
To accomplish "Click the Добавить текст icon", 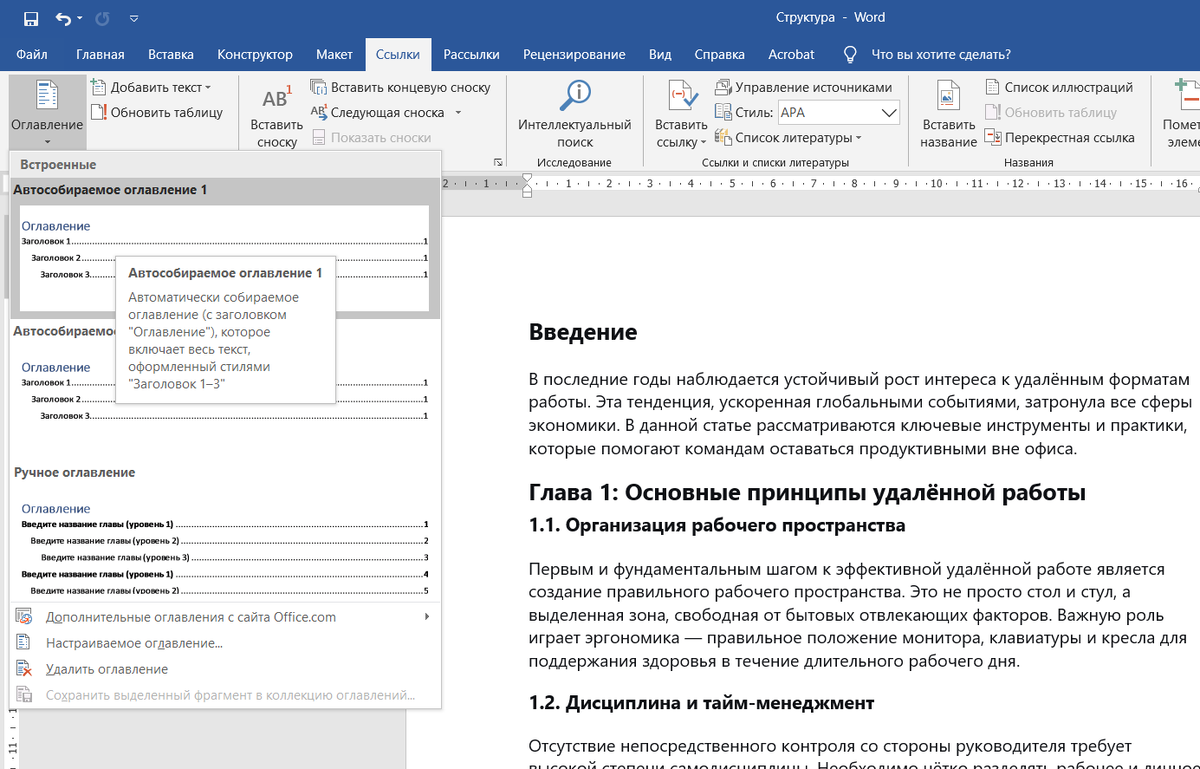I will coord(98,88).
